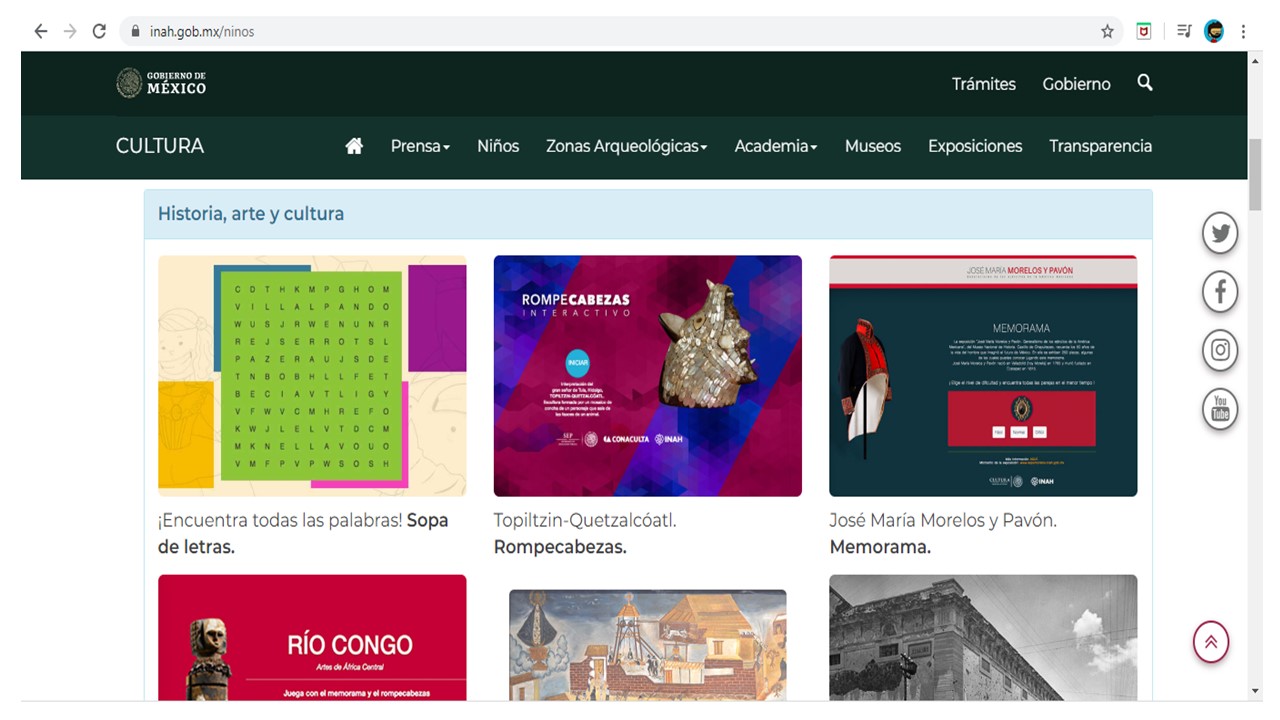Open the painted village scene thumbnail

[648, 644]
